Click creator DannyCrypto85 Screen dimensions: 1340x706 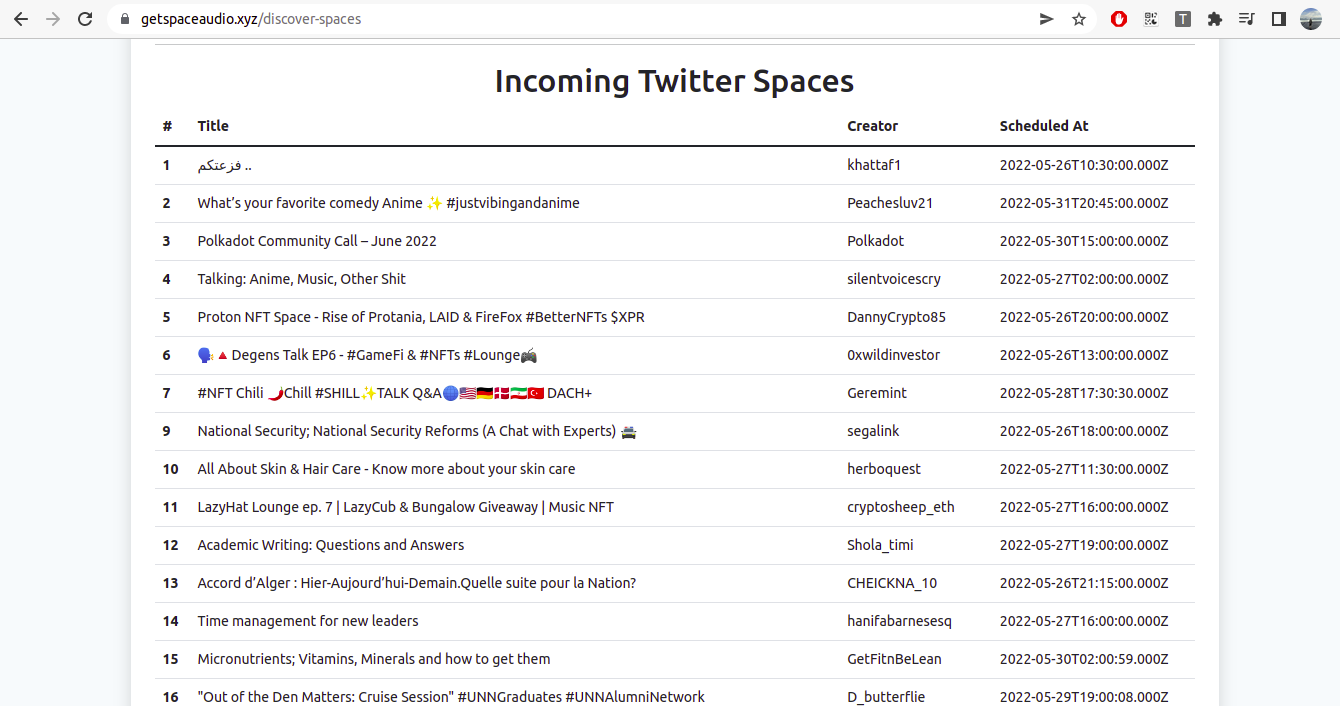[x=896, y=317]
